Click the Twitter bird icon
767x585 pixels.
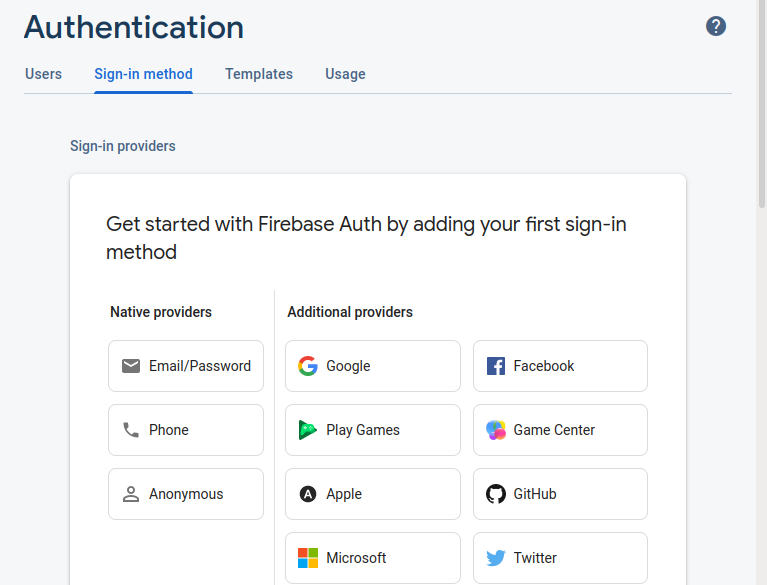(496, 558)
